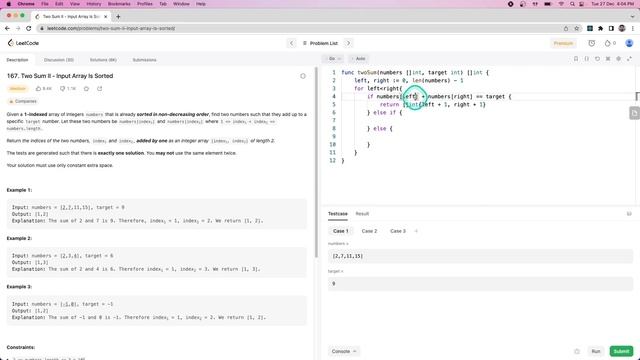
Task: Open the user profile avatar
Action: click(x=629, y=43)
